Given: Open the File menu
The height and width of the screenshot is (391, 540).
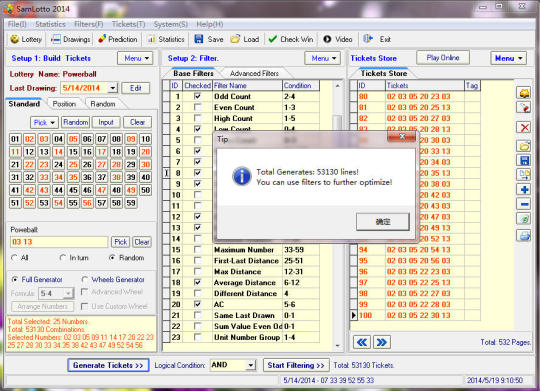Looking at the screenshot, I should click(17, 24).
